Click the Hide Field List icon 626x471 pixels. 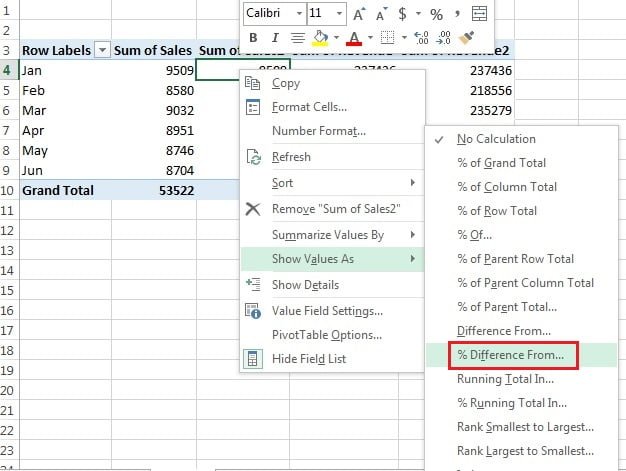(x=253, y=358)
